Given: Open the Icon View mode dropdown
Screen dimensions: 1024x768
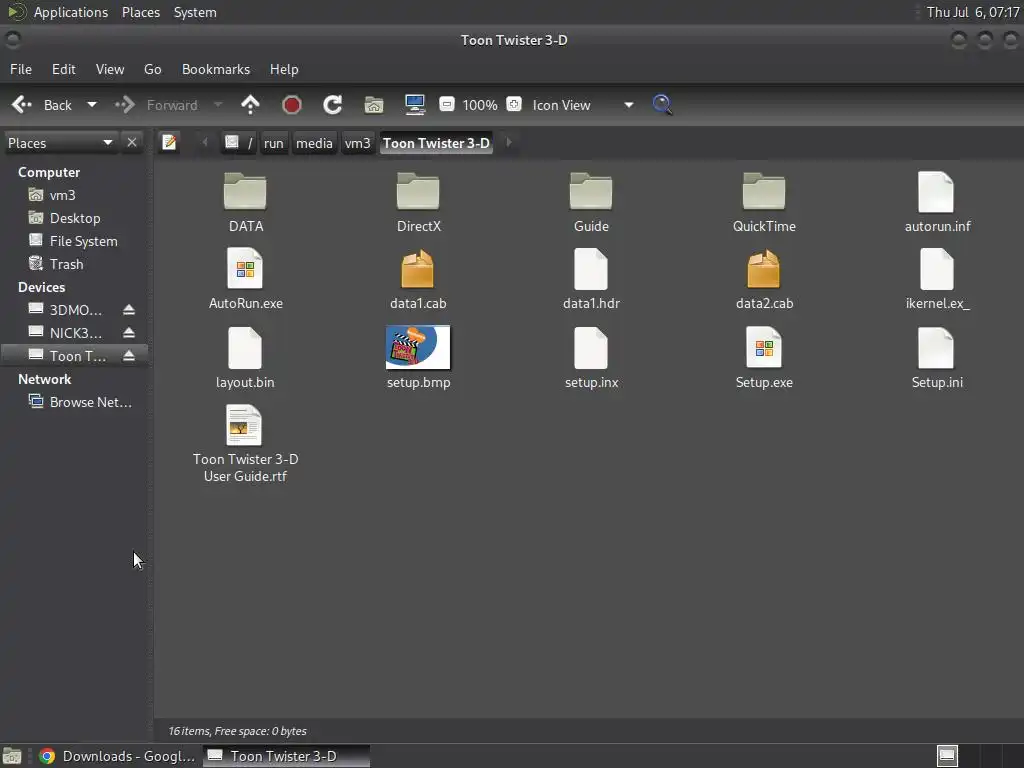Looking at the screenshot, I should [x=581, y=105].
